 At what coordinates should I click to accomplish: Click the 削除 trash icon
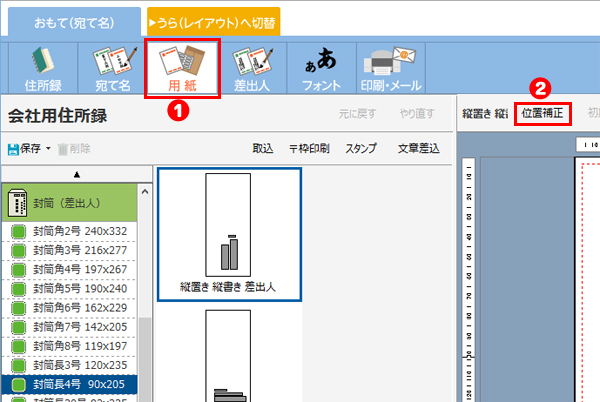point(63,149)
